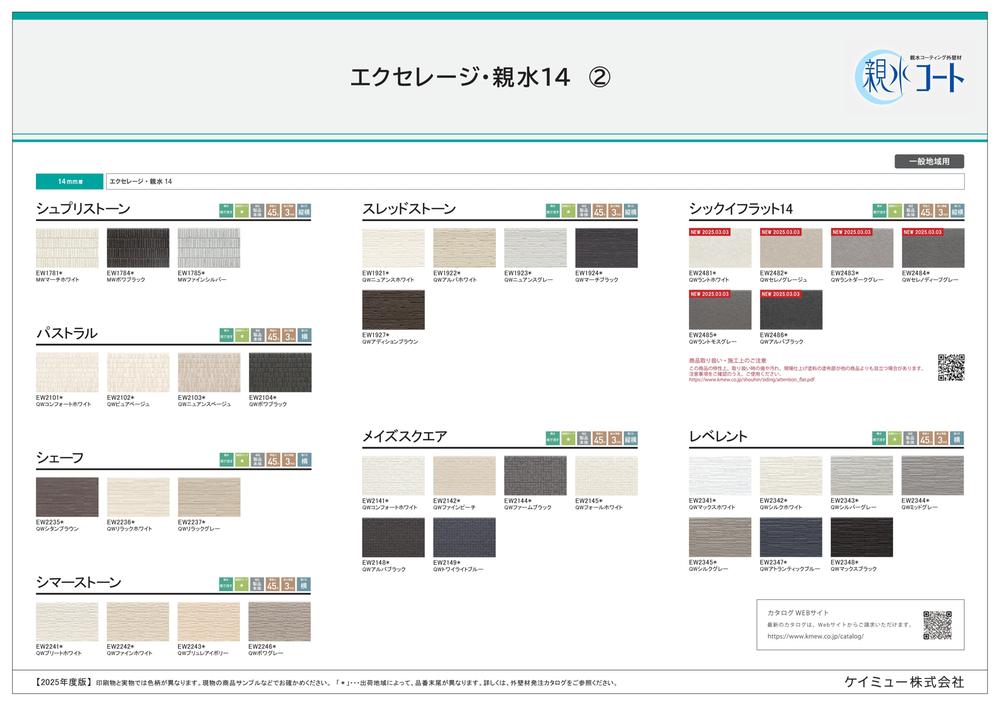Viewport: 1000px width, 704px height.
Task: Click the NEW 2025.03.03 tag on EW2481
Action: (709, 232)
